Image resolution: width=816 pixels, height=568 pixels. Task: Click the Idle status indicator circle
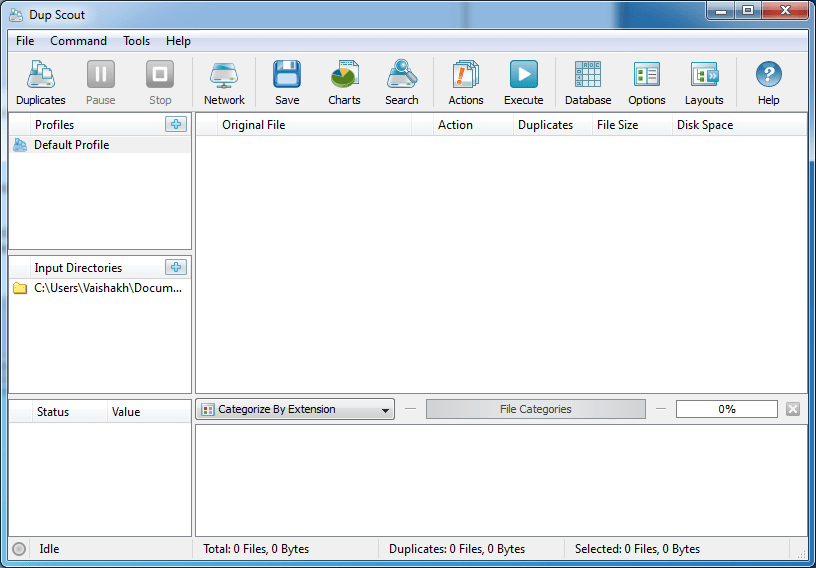(x=19, y=549)
